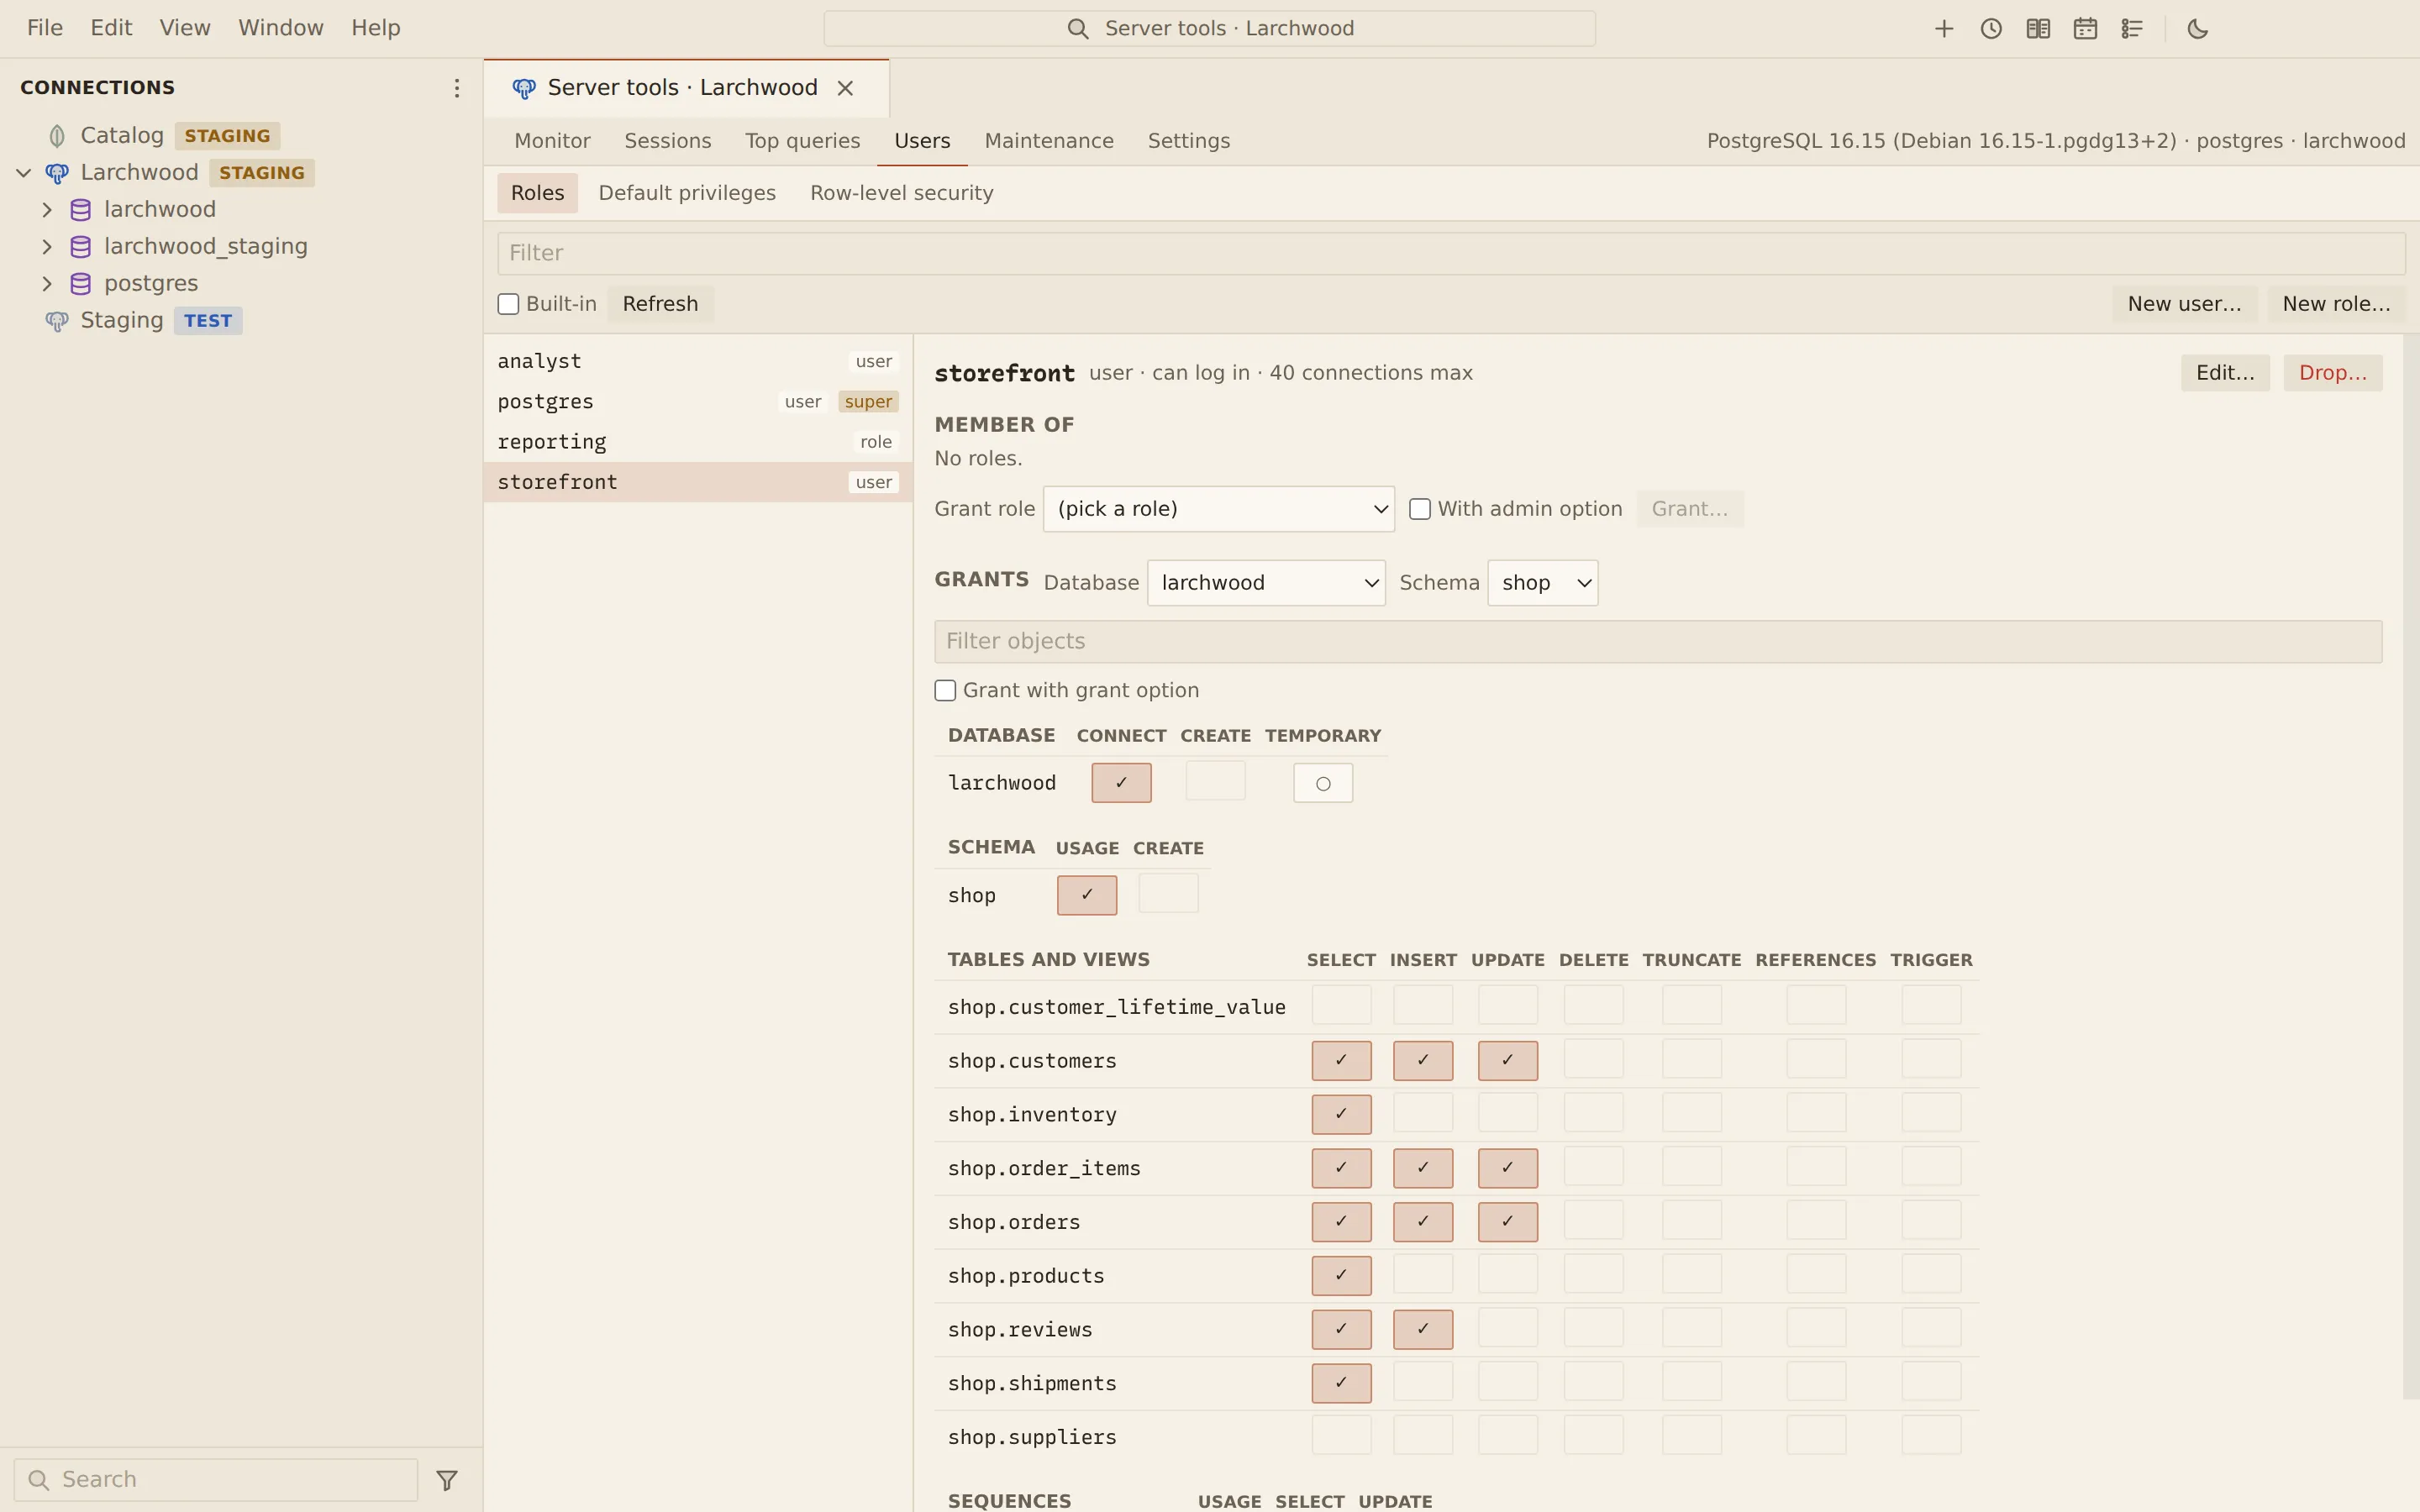Enable the Built-in checkbox
Screen dimensions: 2420x1512
tap(508, 304)
